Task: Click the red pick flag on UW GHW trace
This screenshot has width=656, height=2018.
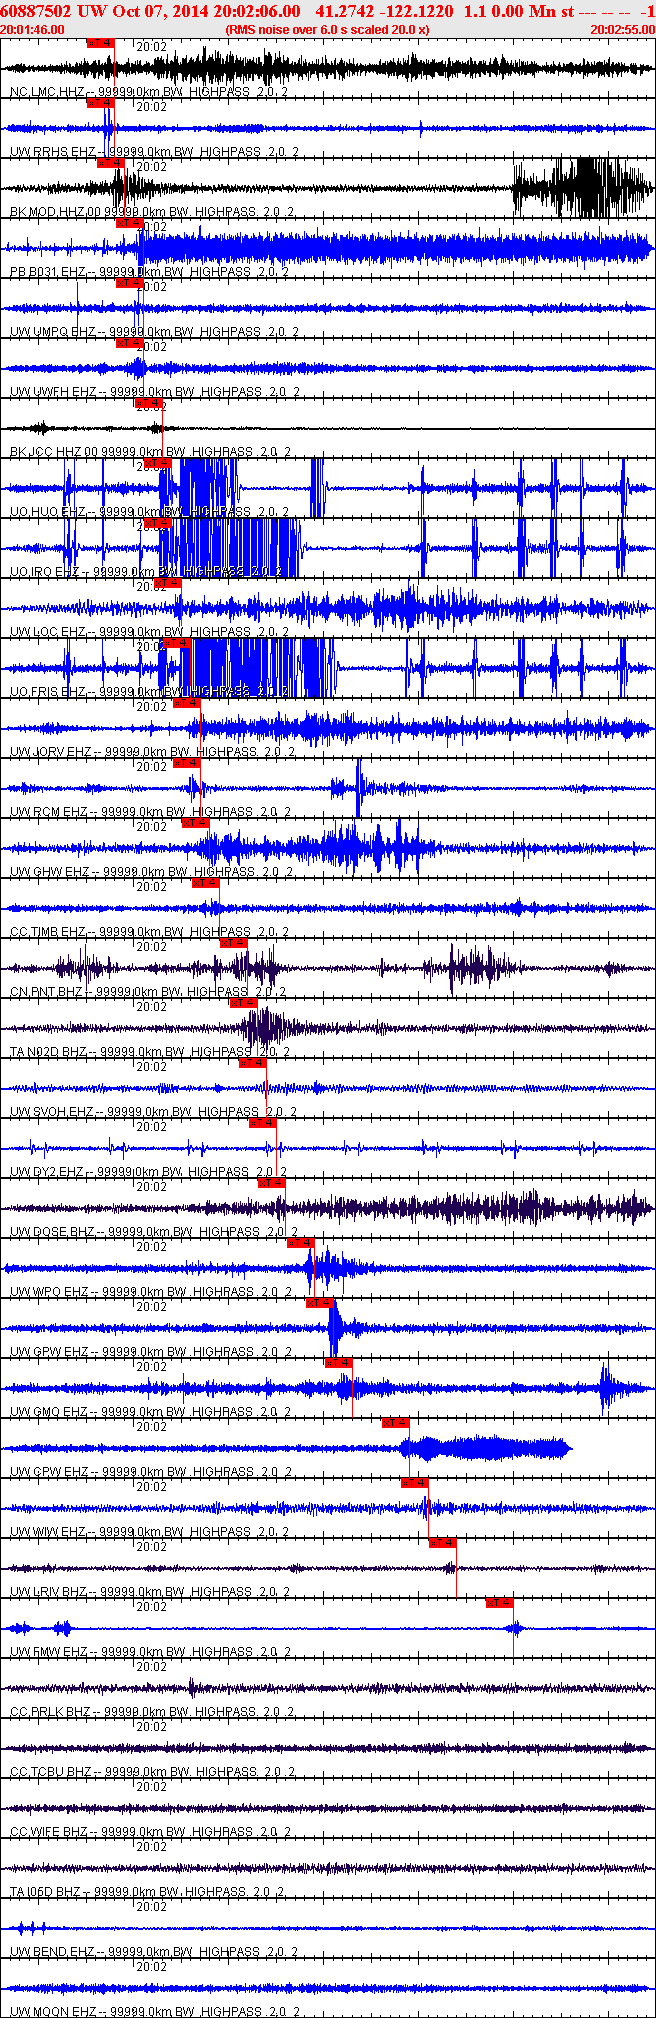Action: point(196,823)
